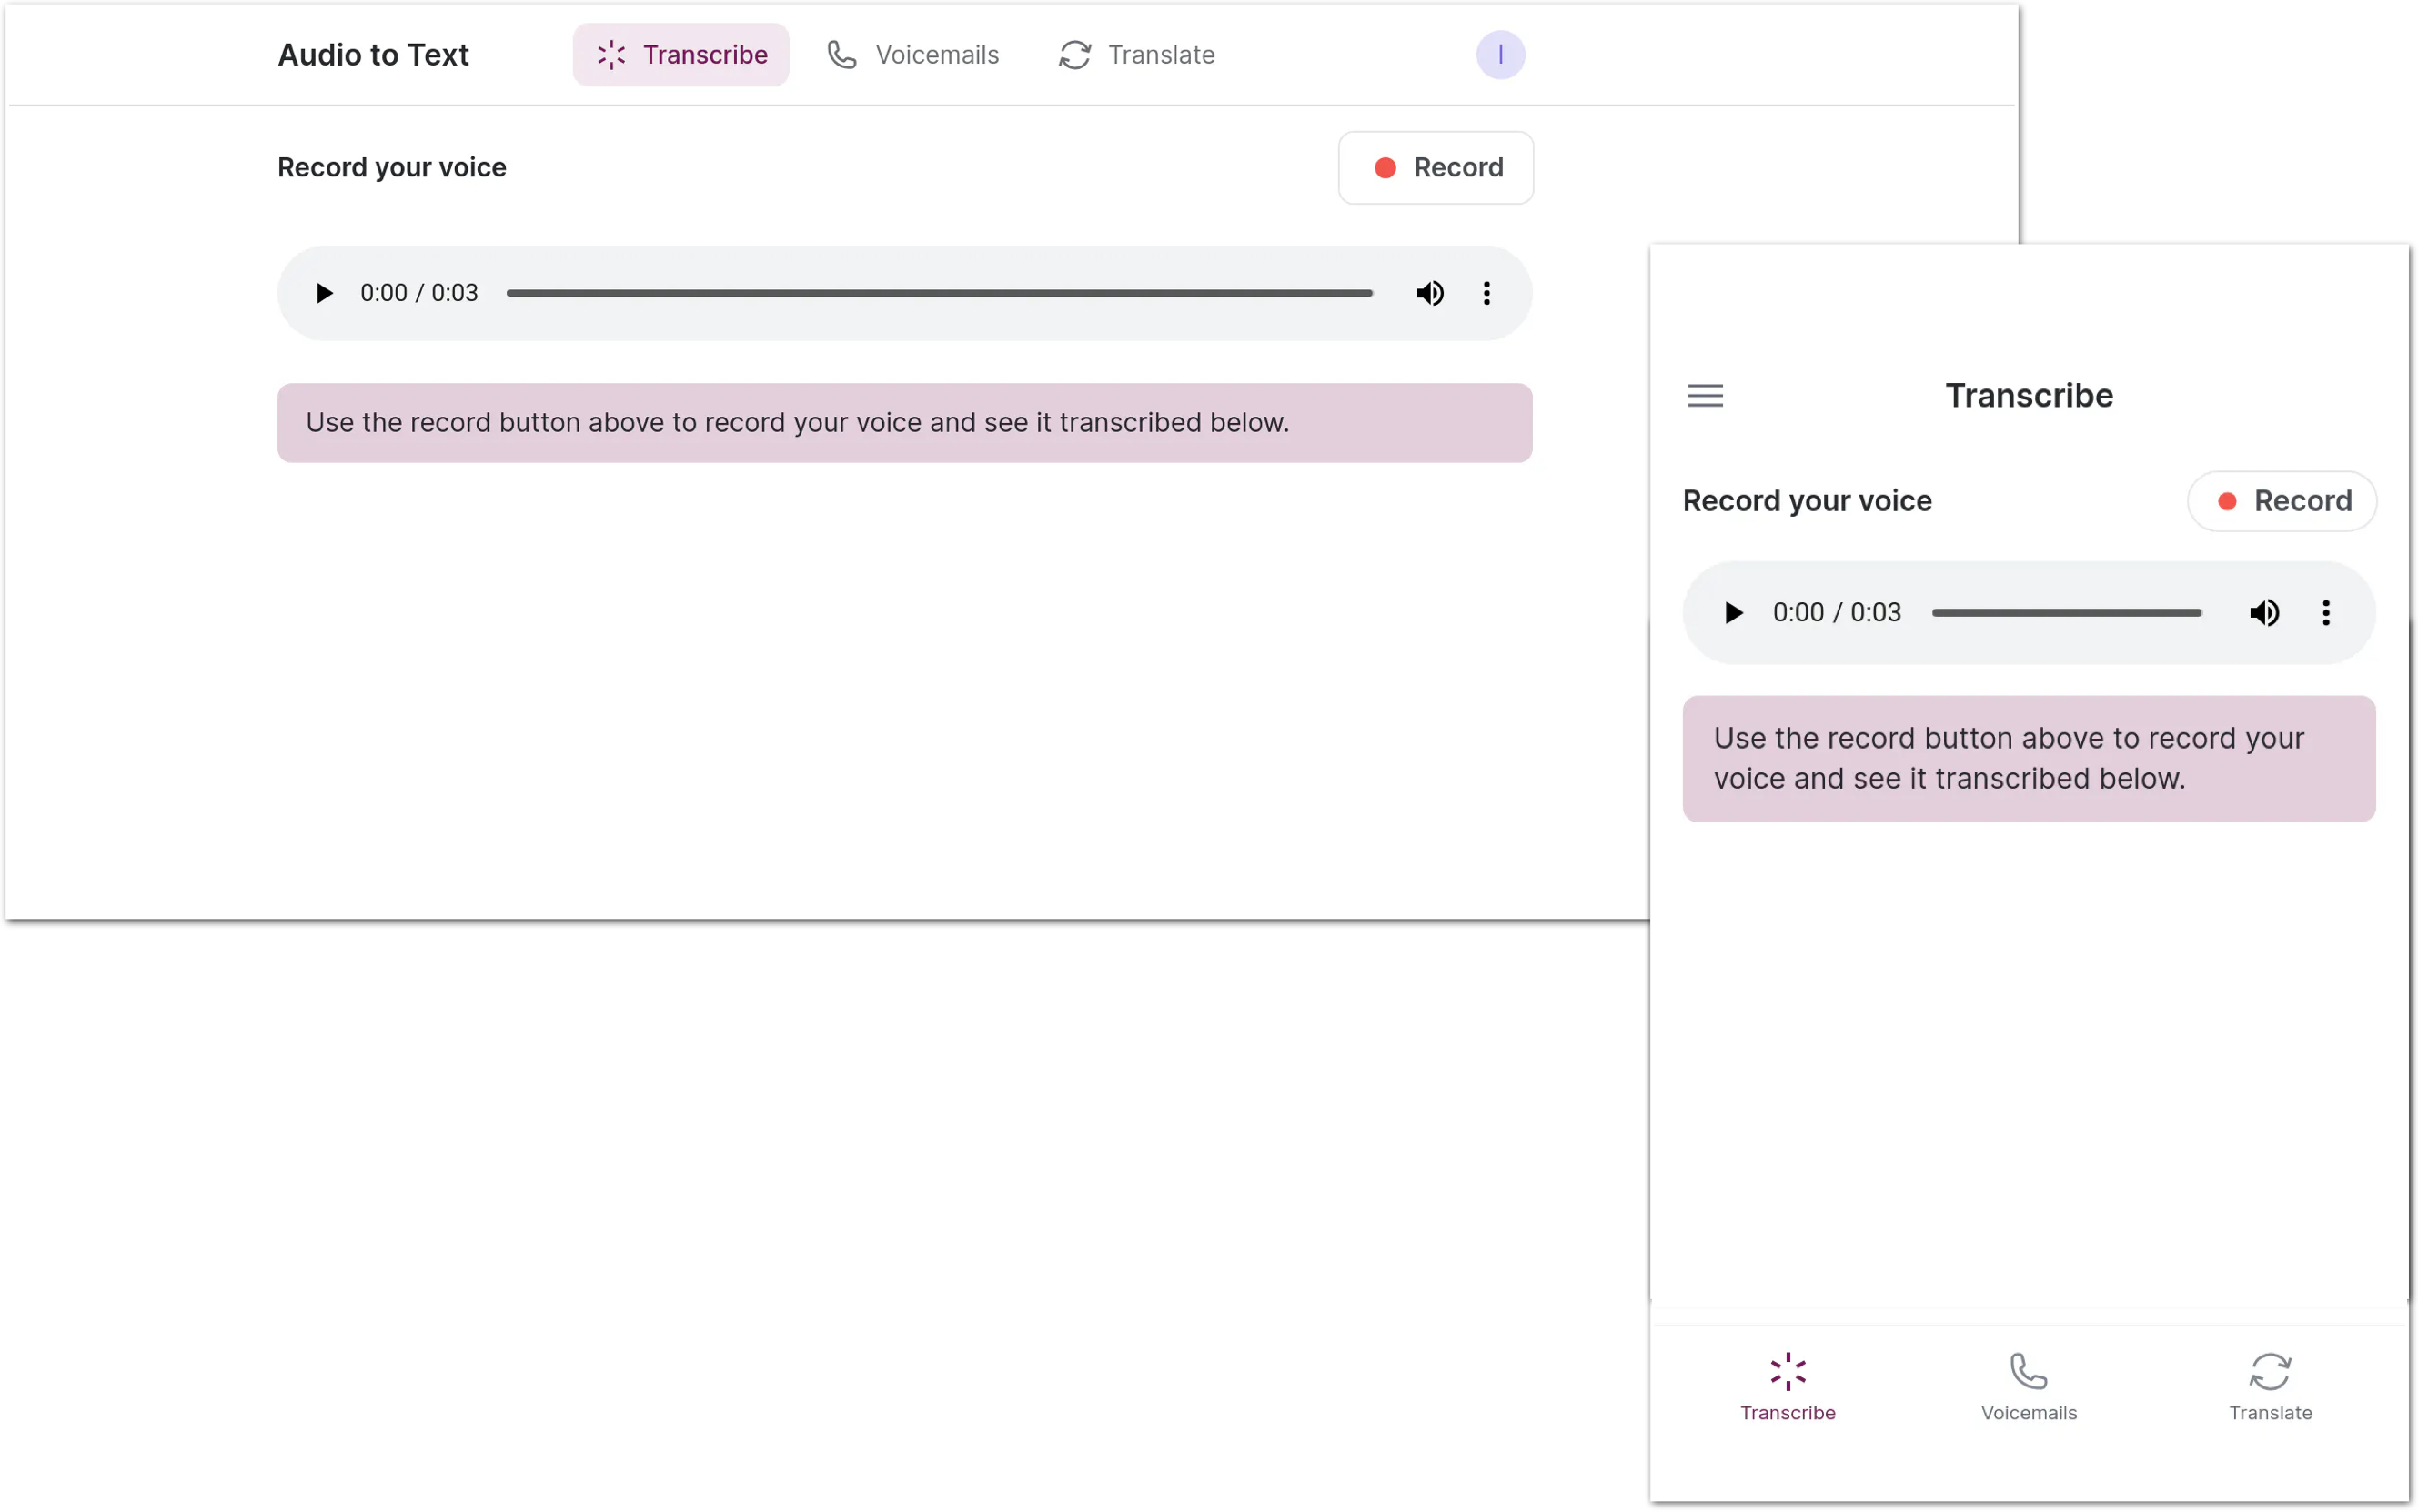Click the Record button on desktop
The image size is (2418, 1512).
tap(1435, 167)
